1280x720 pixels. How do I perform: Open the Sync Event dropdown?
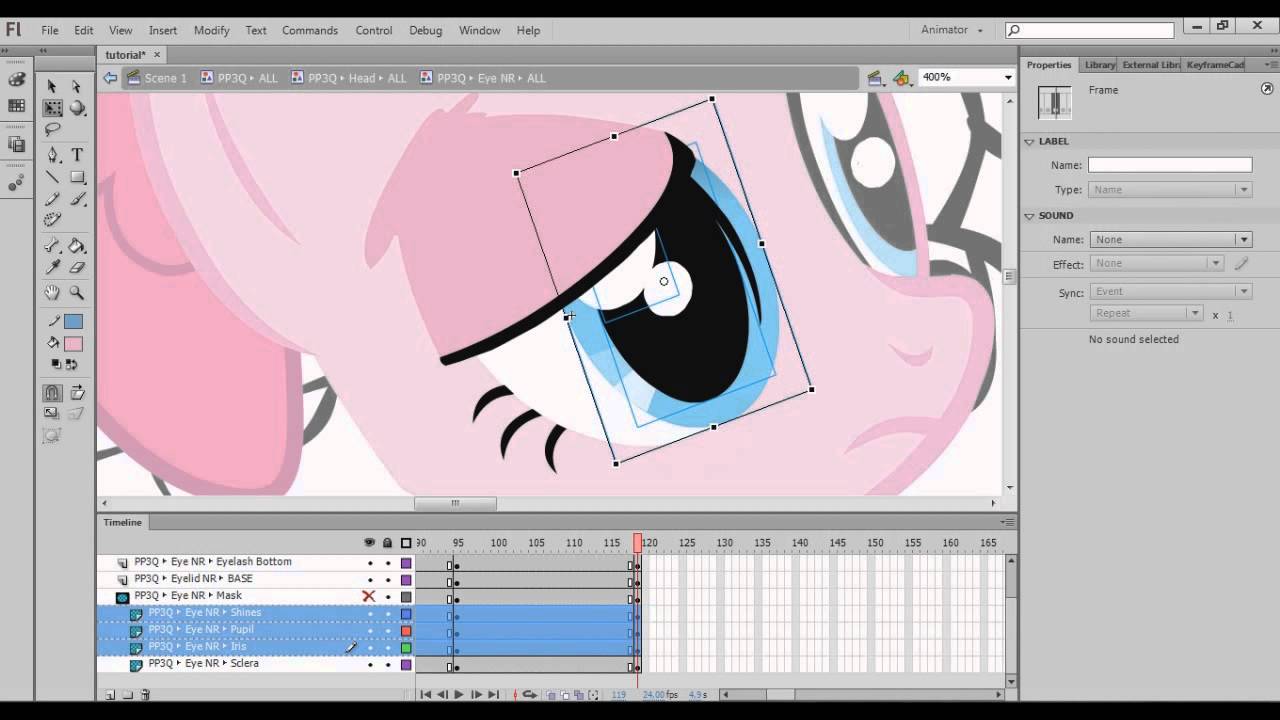1170,292
